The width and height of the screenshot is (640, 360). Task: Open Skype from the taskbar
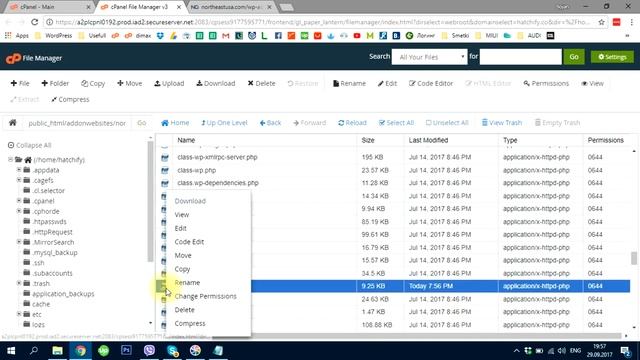click(172, 351)
